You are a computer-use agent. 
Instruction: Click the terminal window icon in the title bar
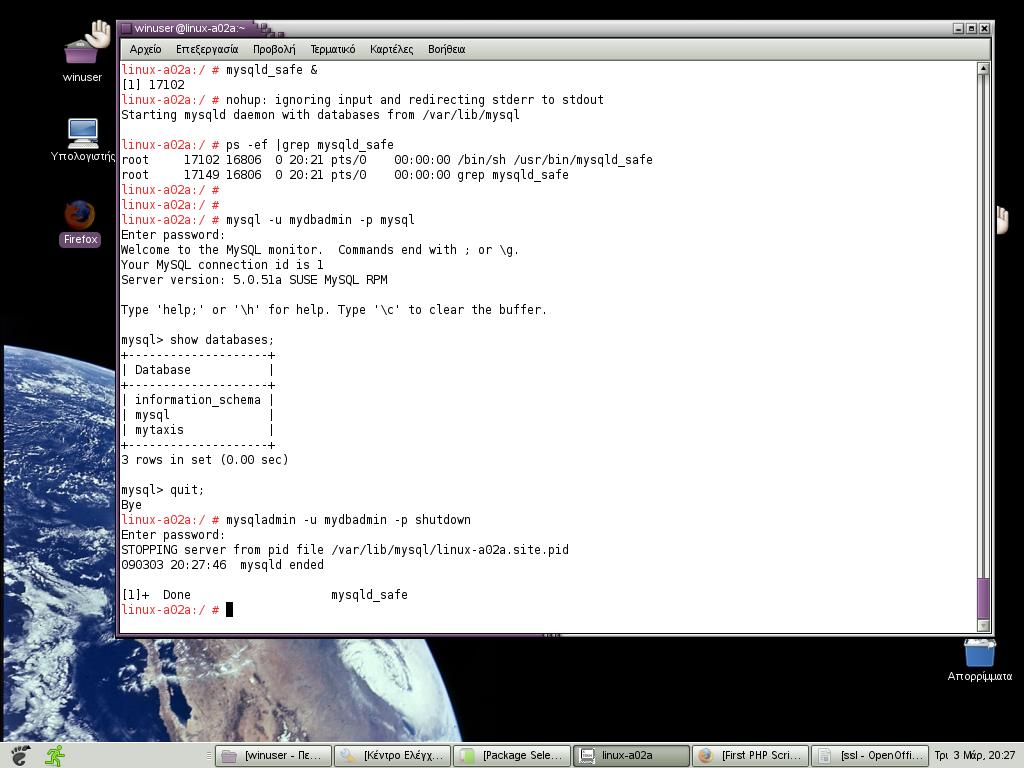coord(127,28)
